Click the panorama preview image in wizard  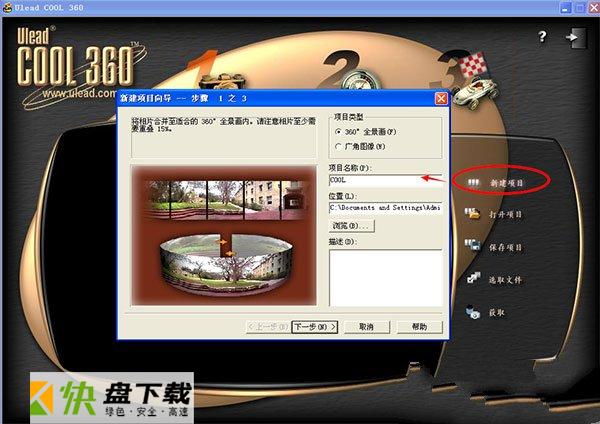pyautogui.click(x=224, y=235)
